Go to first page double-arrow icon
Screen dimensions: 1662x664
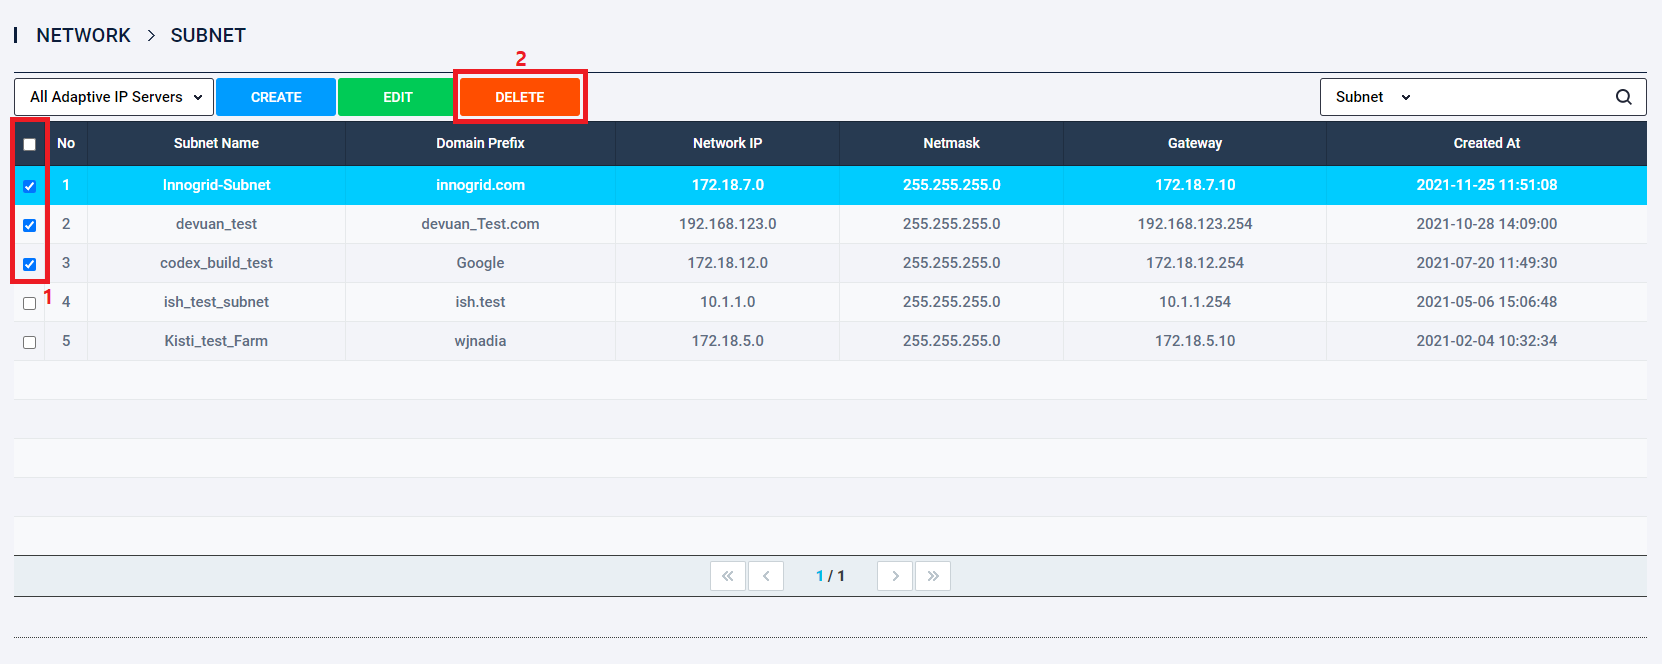(x=728, y=576)
